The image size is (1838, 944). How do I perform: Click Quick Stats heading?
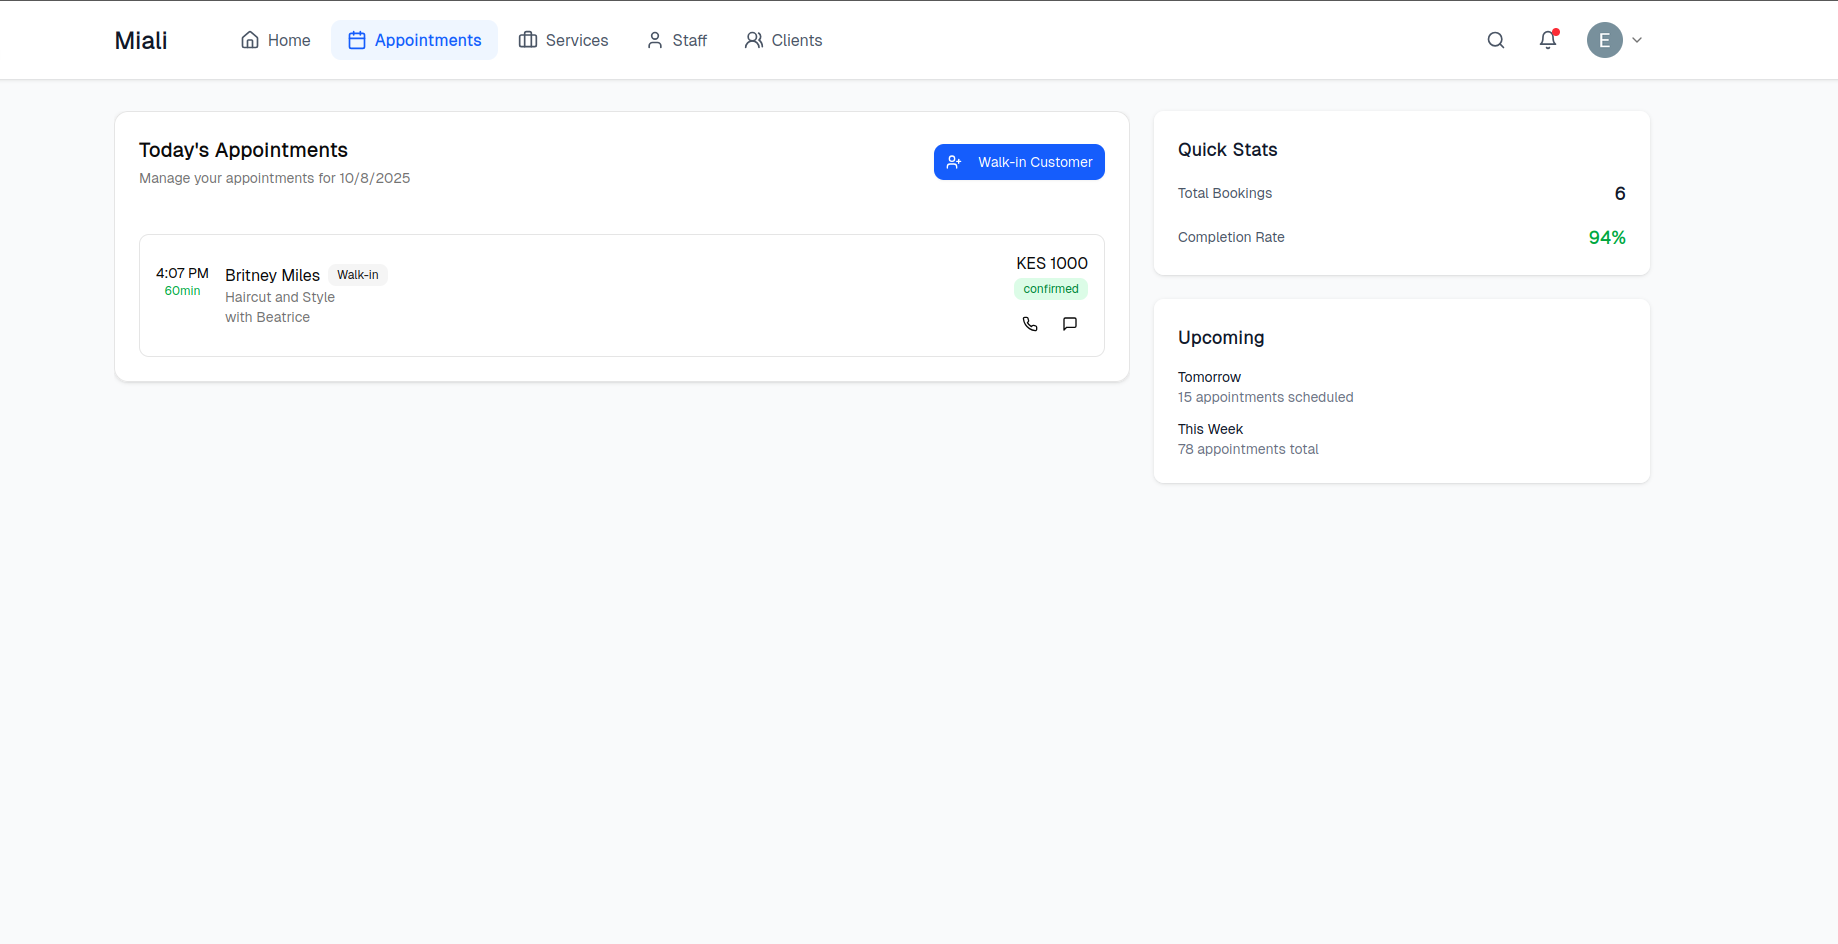[x=1227, y=149]
